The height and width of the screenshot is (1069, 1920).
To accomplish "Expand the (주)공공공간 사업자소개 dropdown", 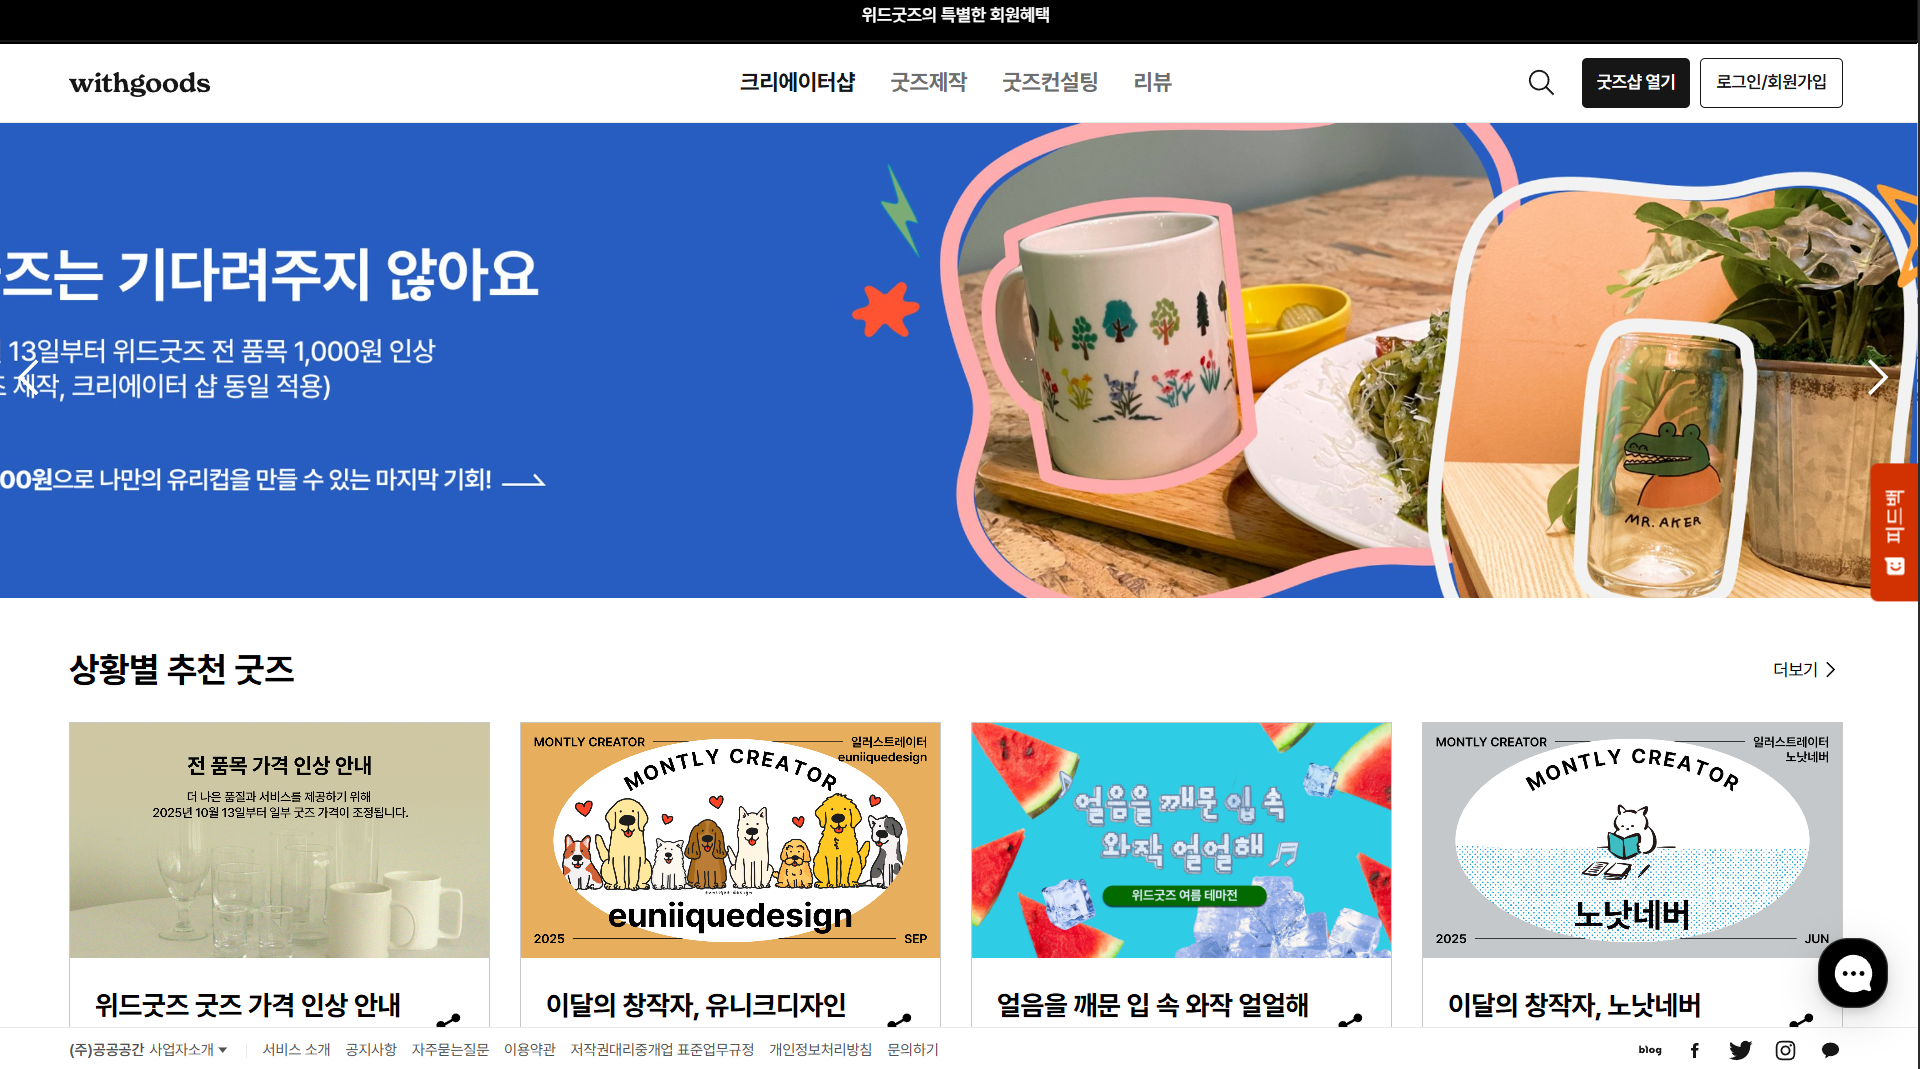I will point(148,1050).
